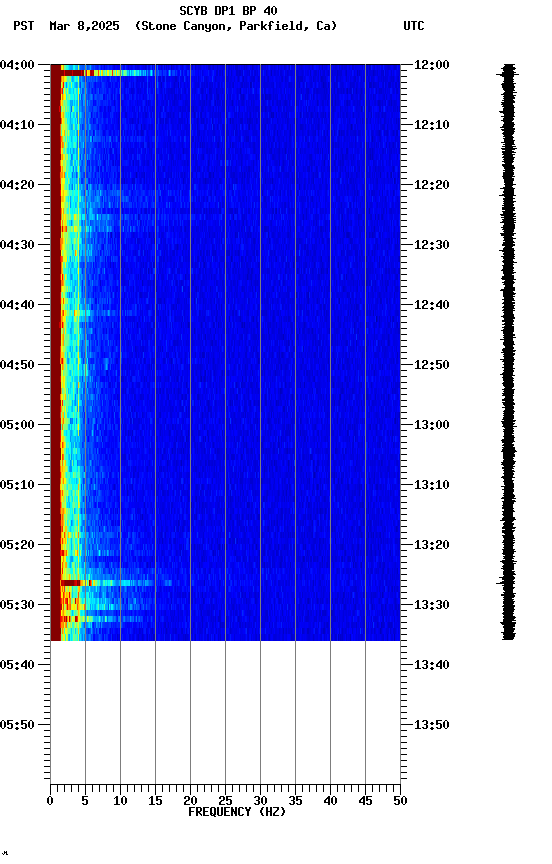Click the UTC time label 13:10

point(432,485)
